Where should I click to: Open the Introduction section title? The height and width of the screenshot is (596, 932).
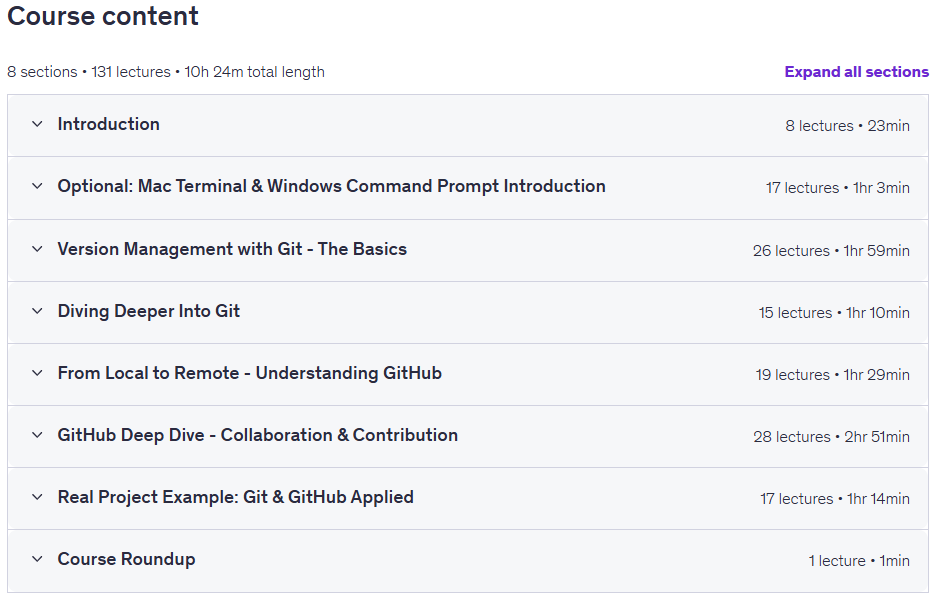click(x=109, y=124)
